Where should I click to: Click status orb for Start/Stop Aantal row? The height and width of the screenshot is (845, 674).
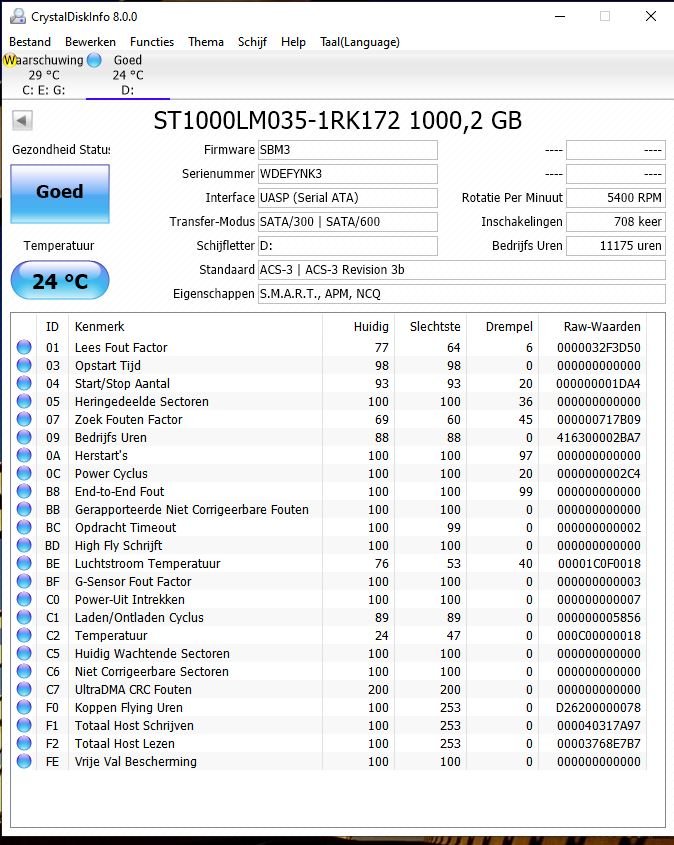24,383
